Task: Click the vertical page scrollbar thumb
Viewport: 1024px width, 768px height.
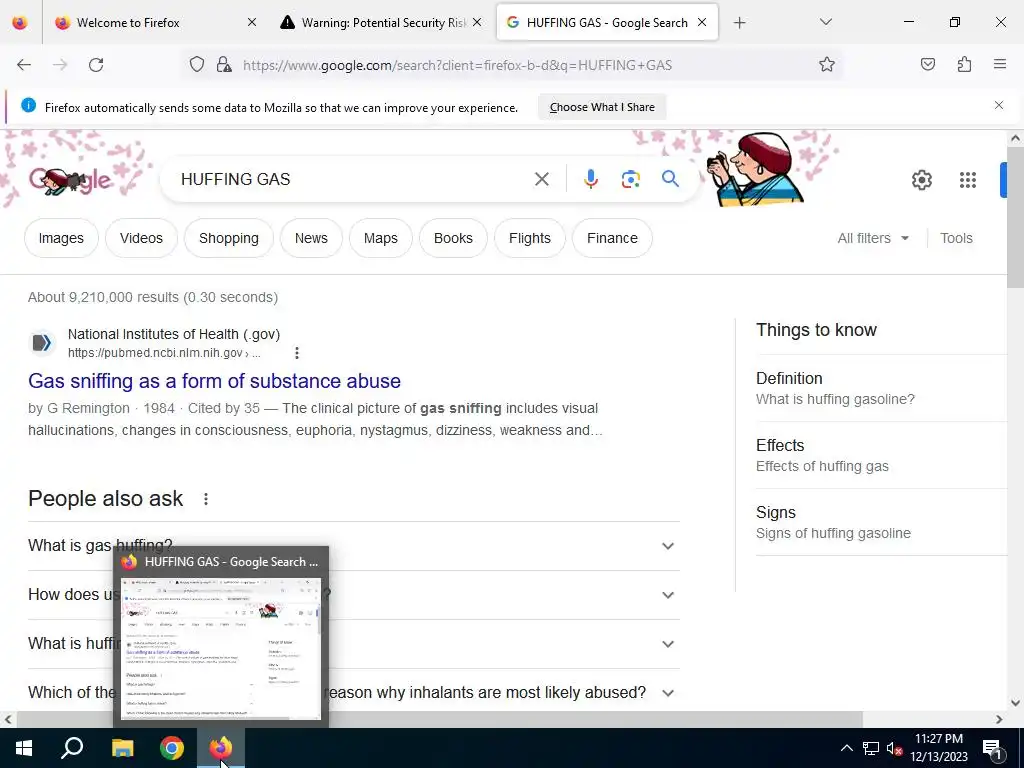Action: click(1015, 217)
